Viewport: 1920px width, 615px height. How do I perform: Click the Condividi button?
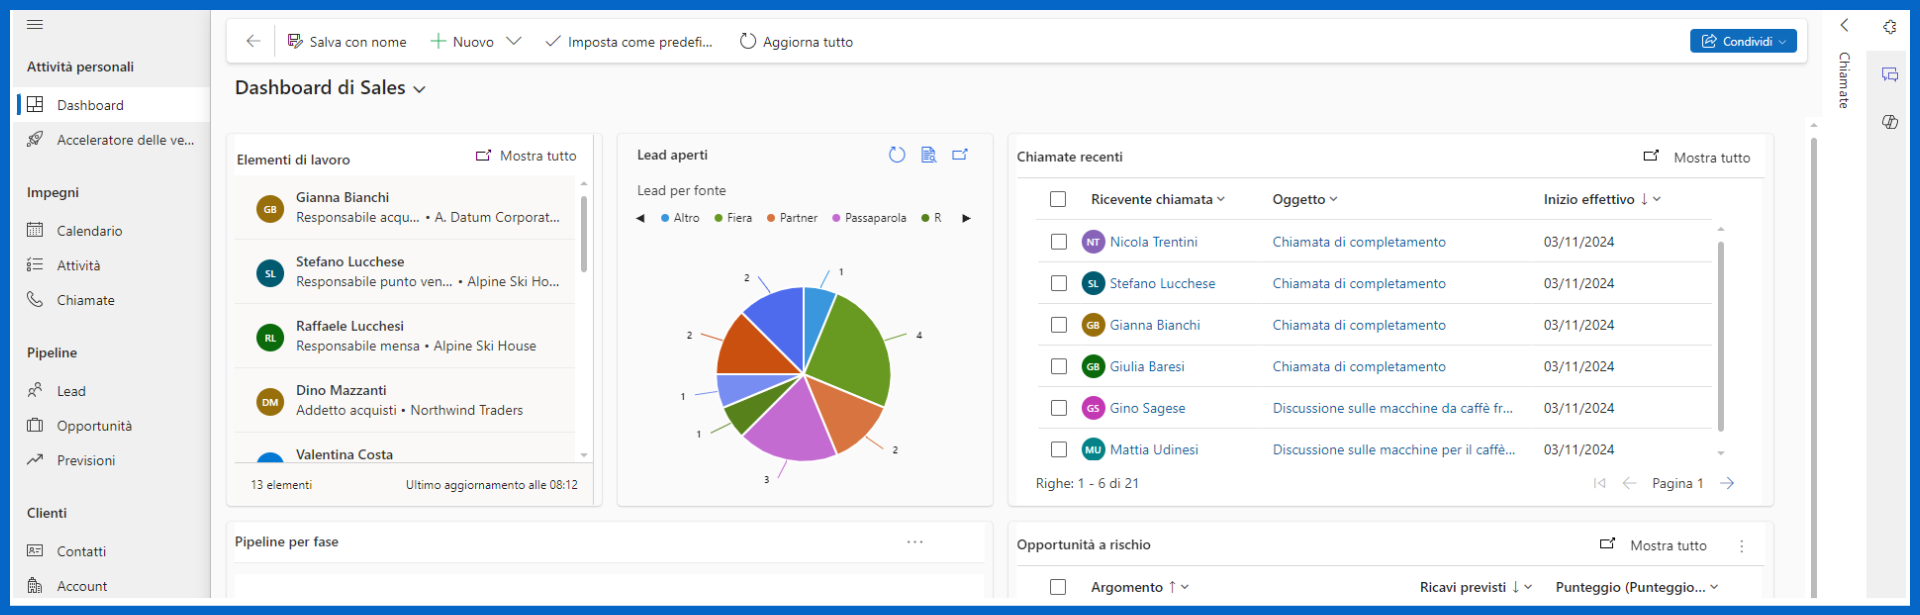(x=1742, y=41)
